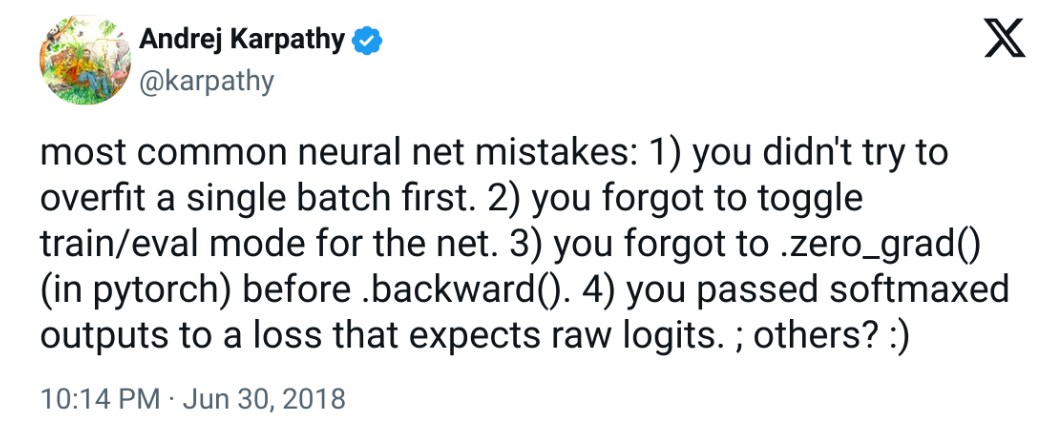Open the @karpathy handle link
This screenshot has height=433, width=1057.
205,80
